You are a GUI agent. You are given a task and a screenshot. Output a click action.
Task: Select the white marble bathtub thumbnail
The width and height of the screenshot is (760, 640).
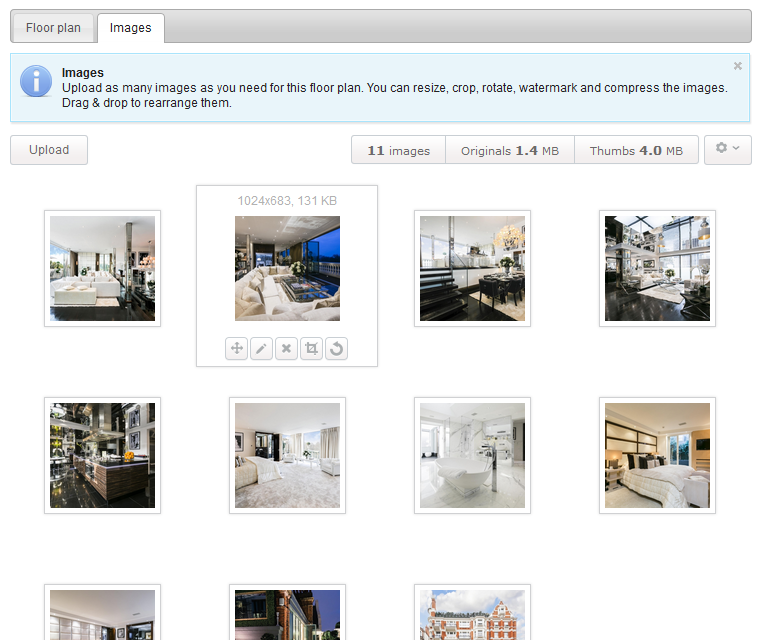pos(473,456)
